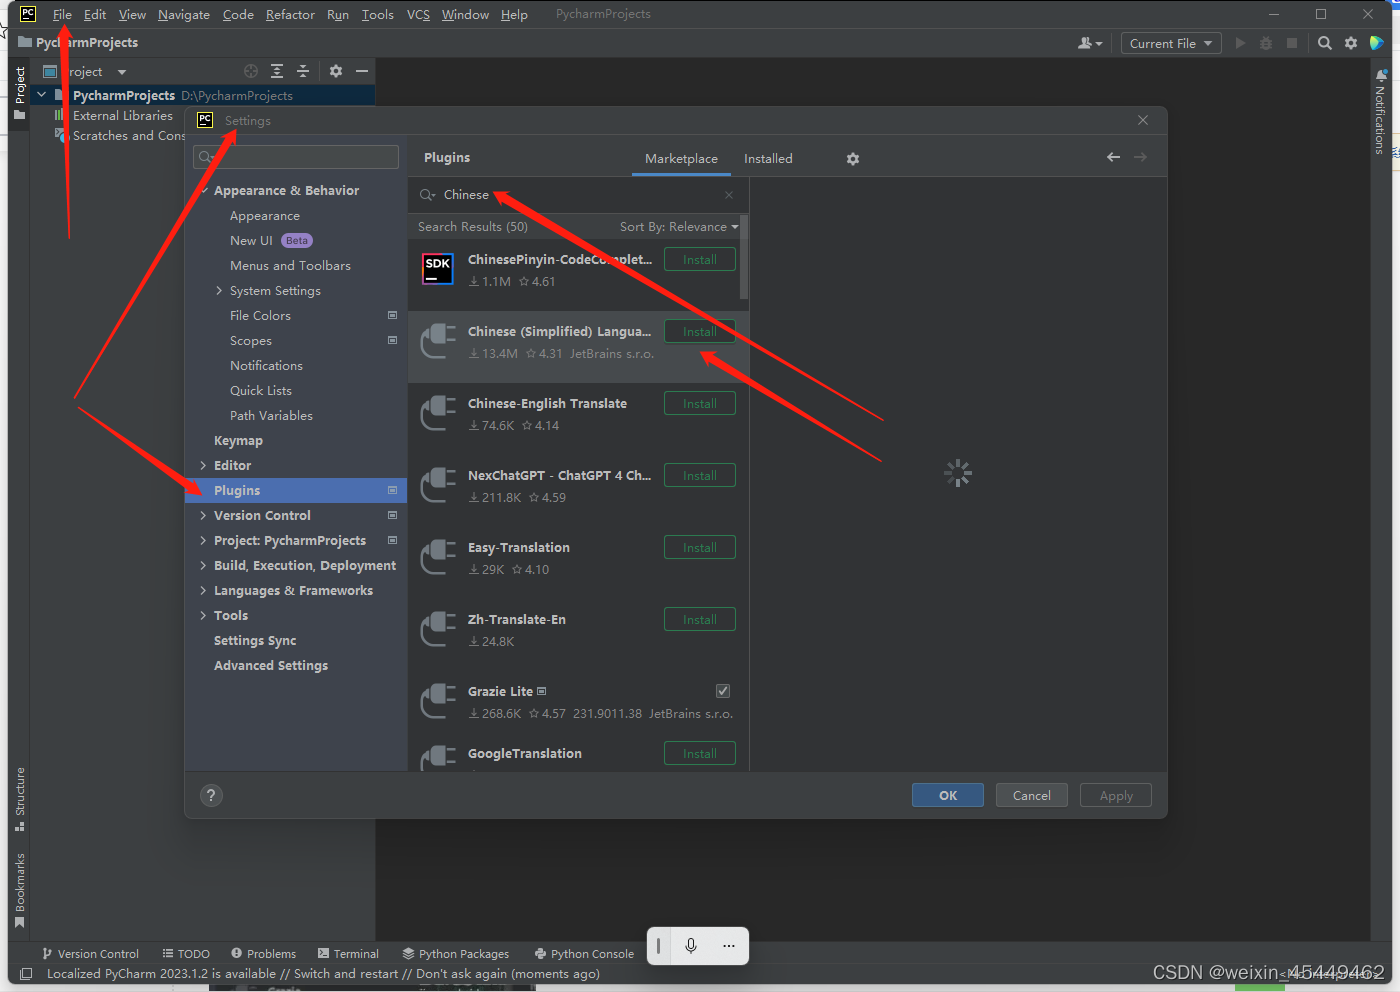The image size is (1400, 992).
Task: Go back using the left arrow in Settings
Action: (1113, 157)
